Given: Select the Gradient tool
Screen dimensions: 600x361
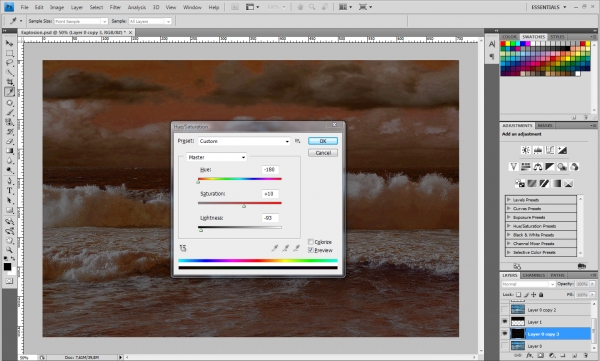Looking at the screenshot, I should point(10,151).
